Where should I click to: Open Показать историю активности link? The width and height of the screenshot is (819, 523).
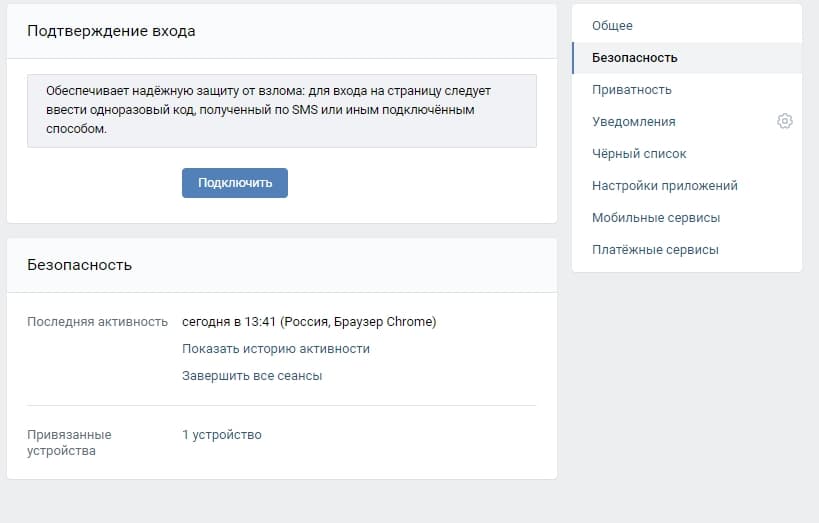tap(276, 348)
